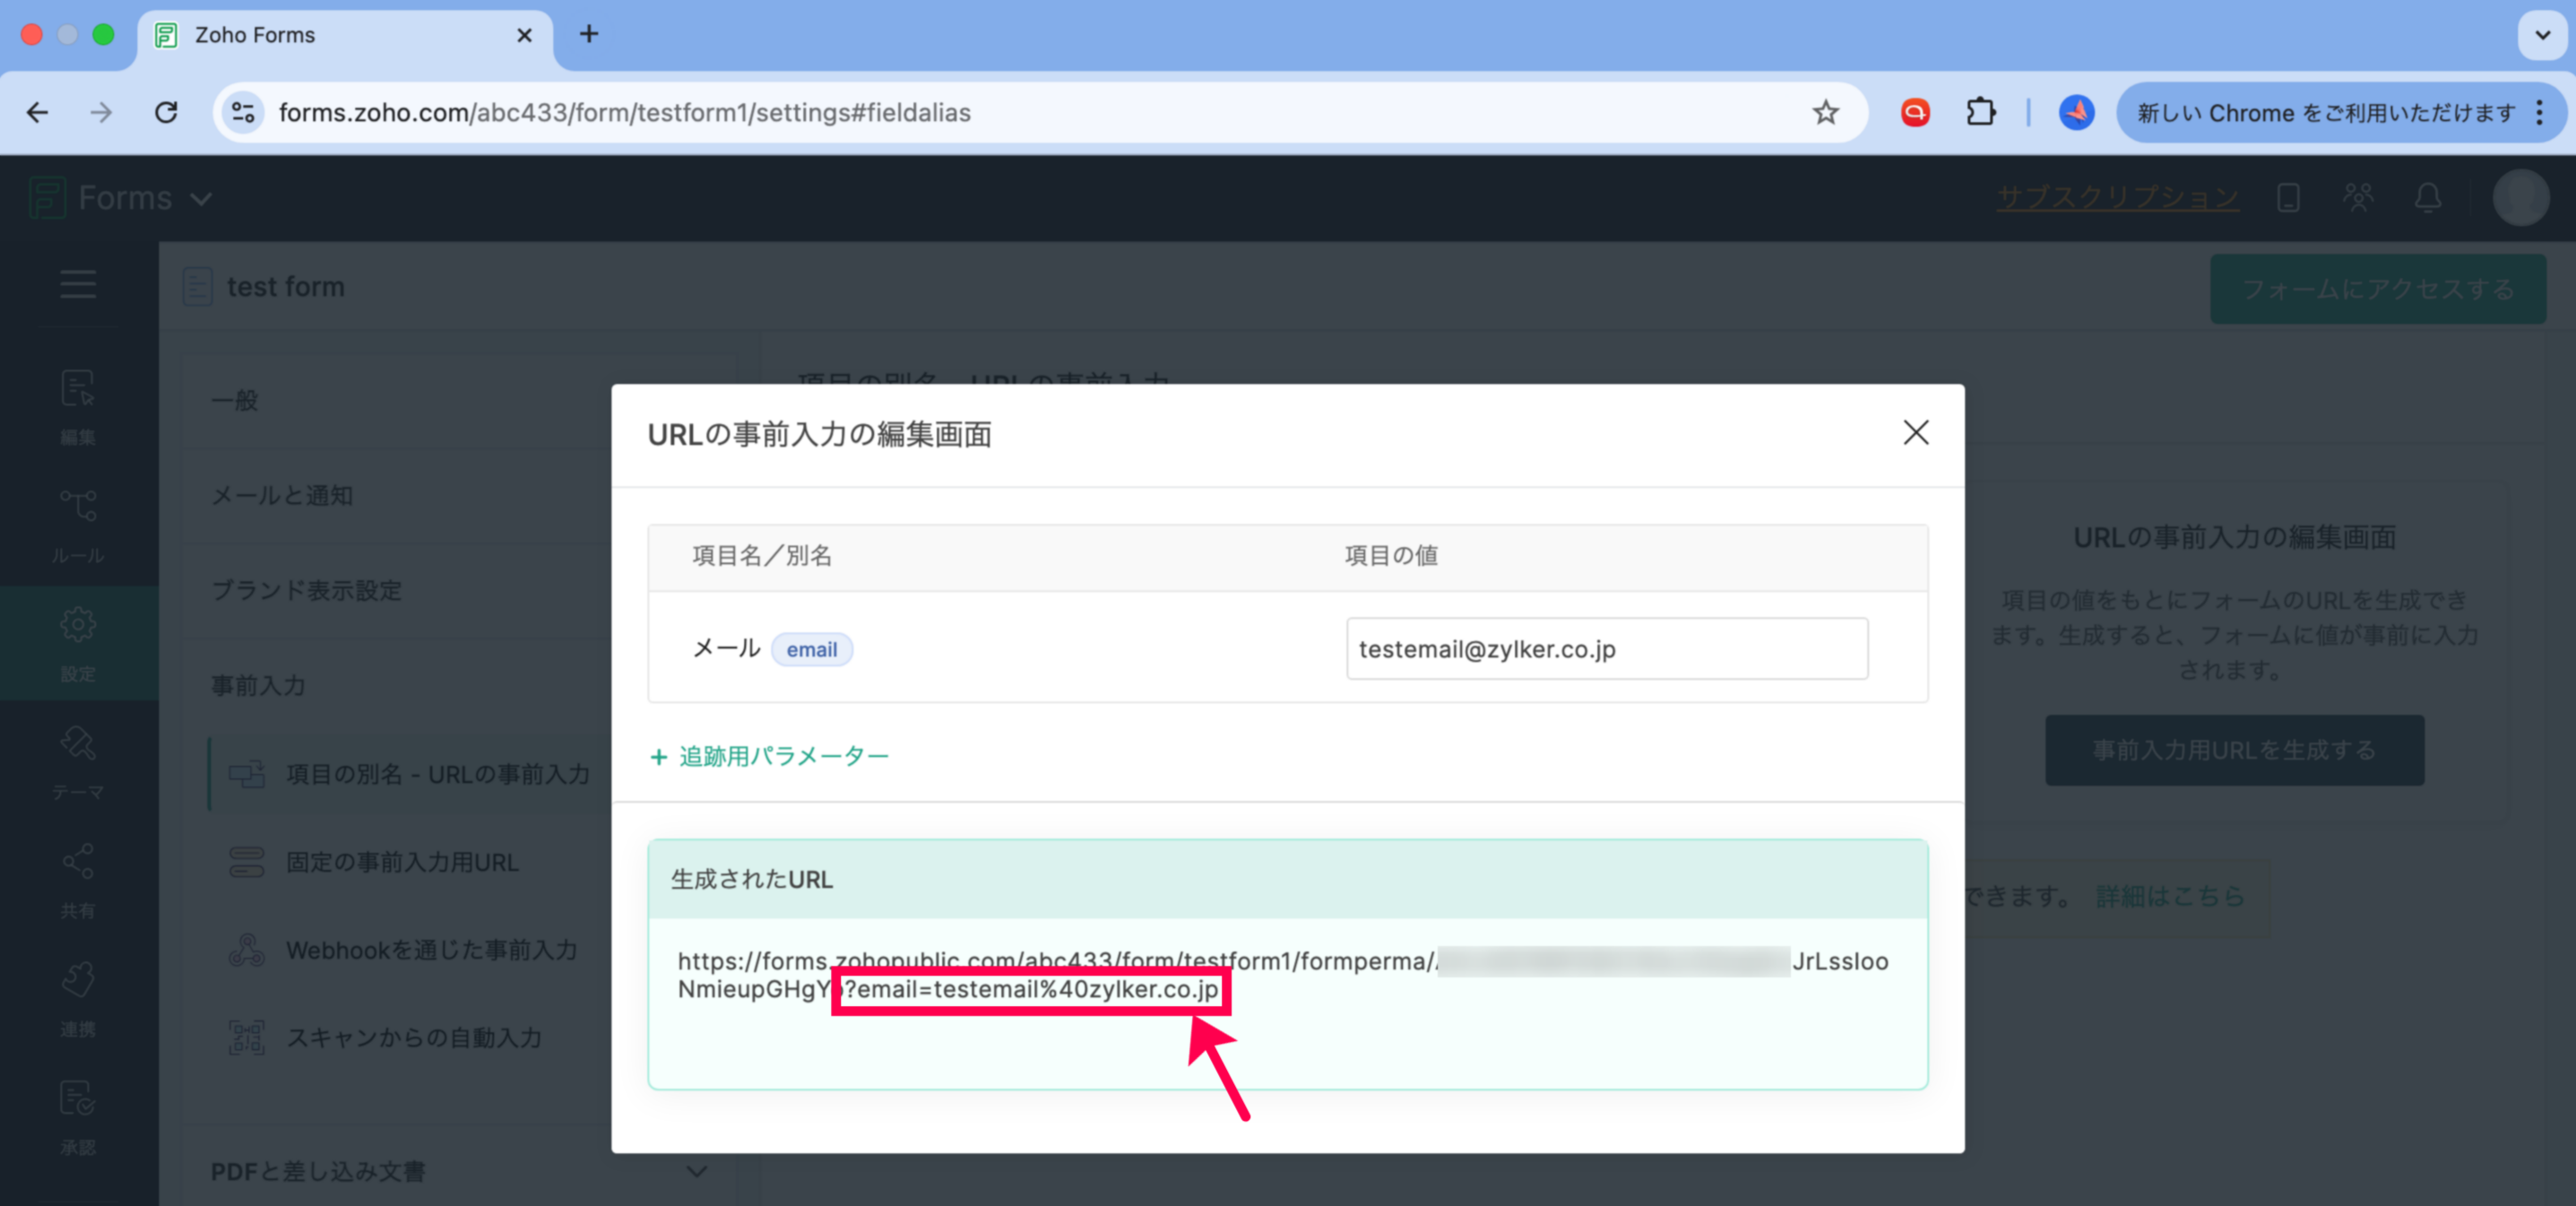Add a tracking parameter (追跡用パラメーター)
Image resolution: width=2576 pixels, height=1206 pixels.
point(769,756)
